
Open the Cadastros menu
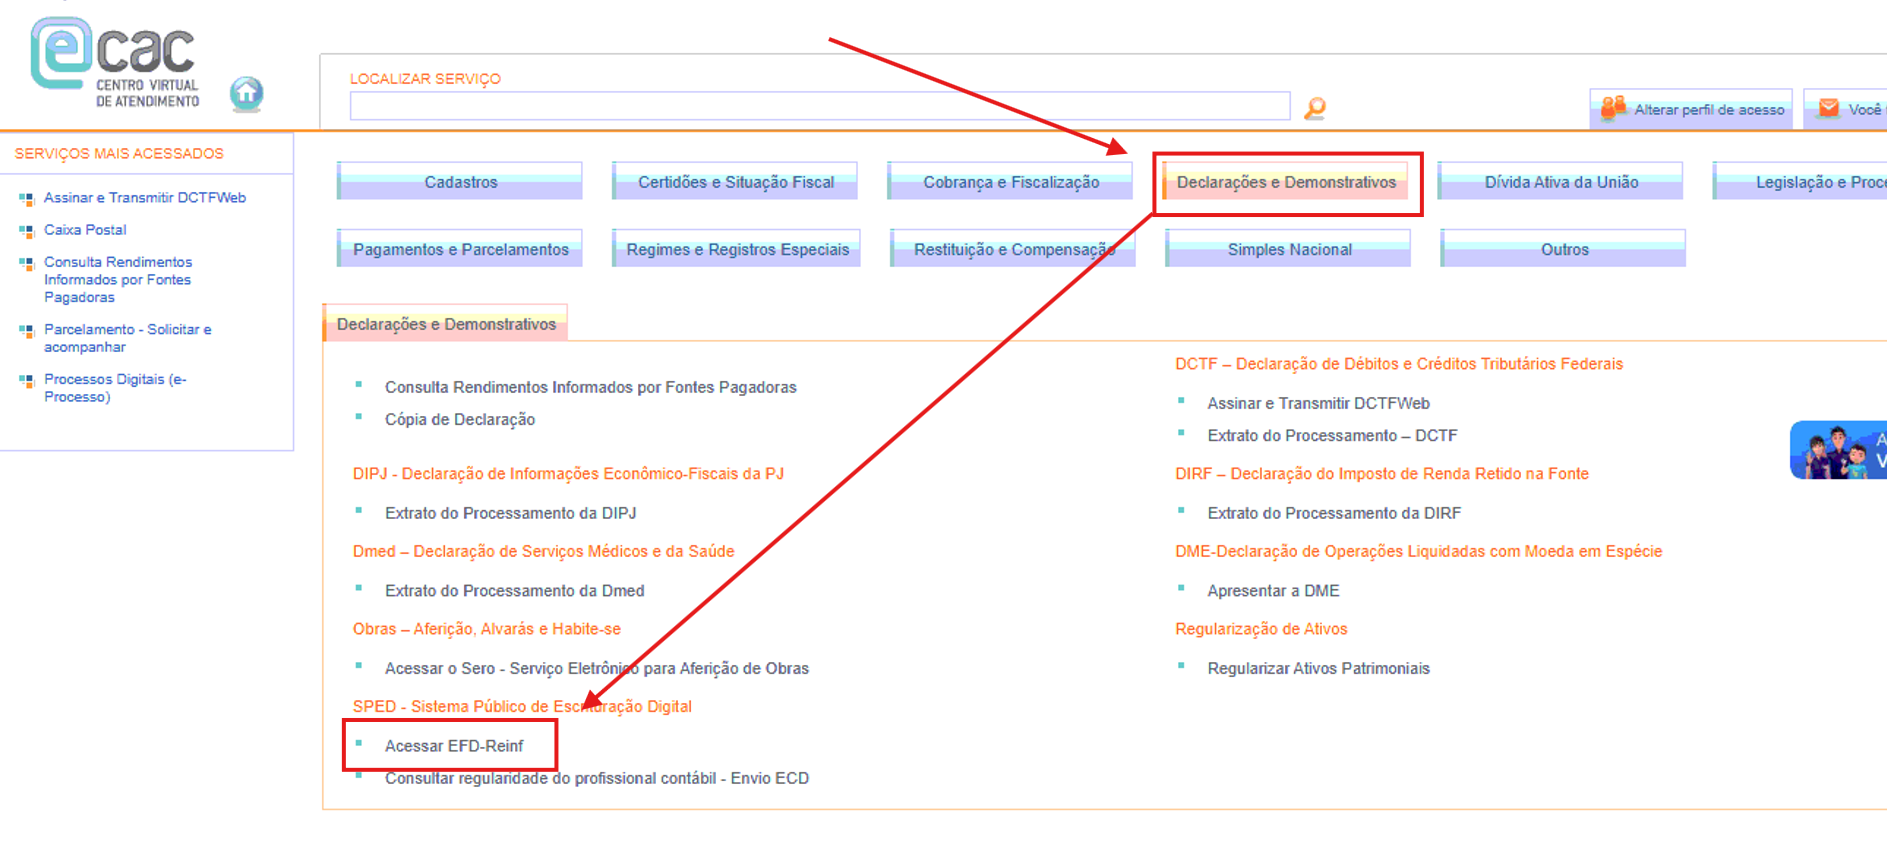coord(460,181)
